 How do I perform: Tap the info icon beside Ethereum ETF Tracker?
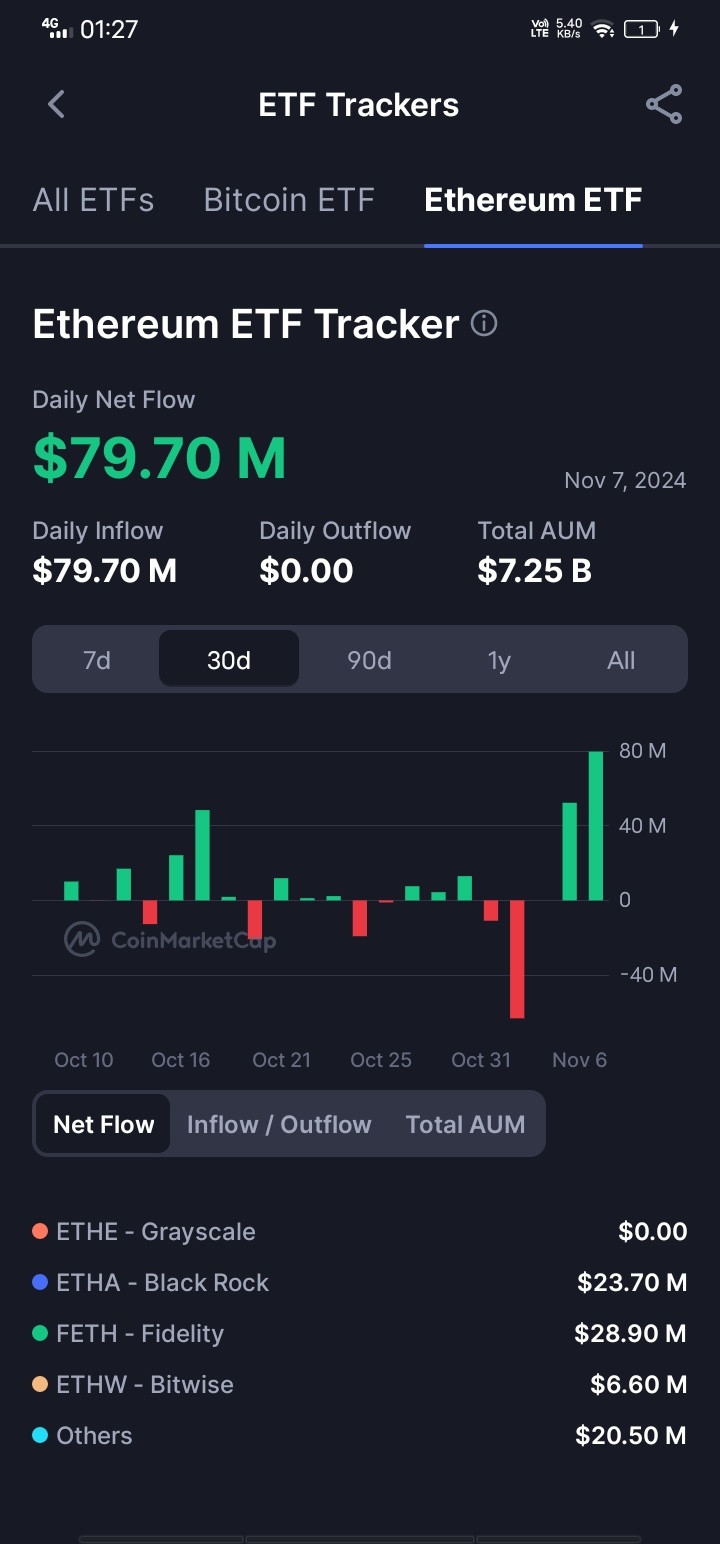coord(484,323)
